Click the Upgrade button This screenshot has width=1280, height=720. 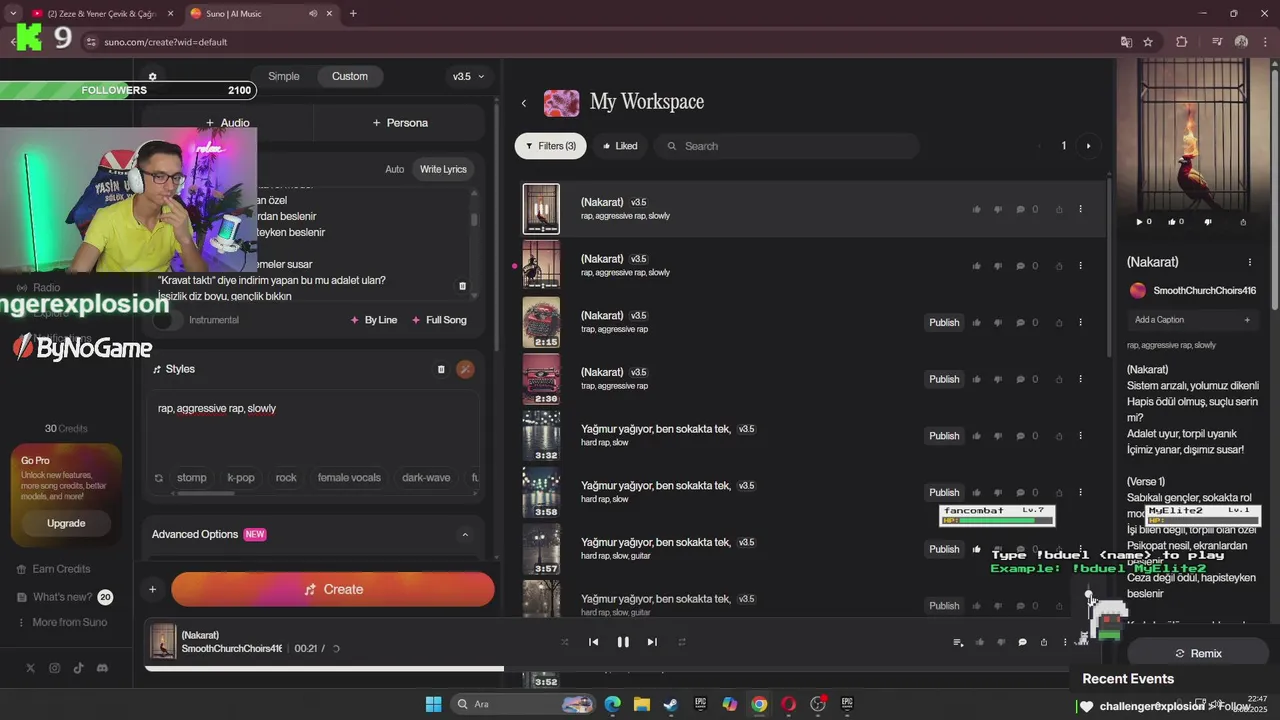[66, 523]
